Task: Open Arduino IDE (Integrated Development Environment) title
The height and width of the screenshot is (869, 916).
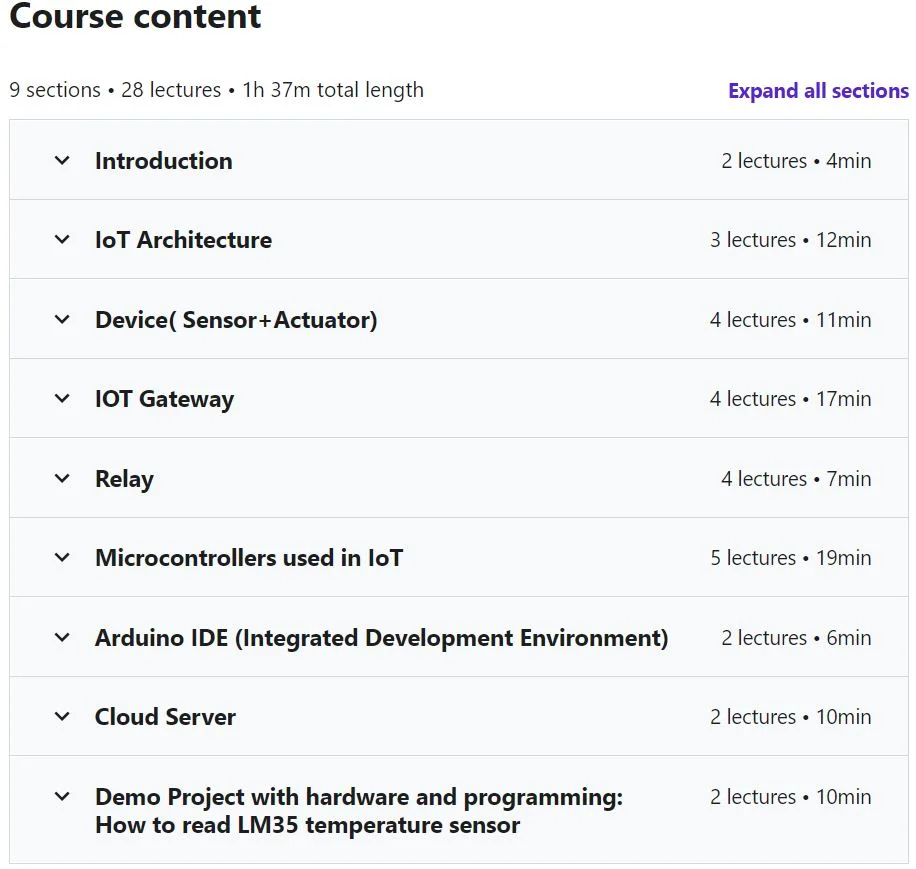Action: 381,638
